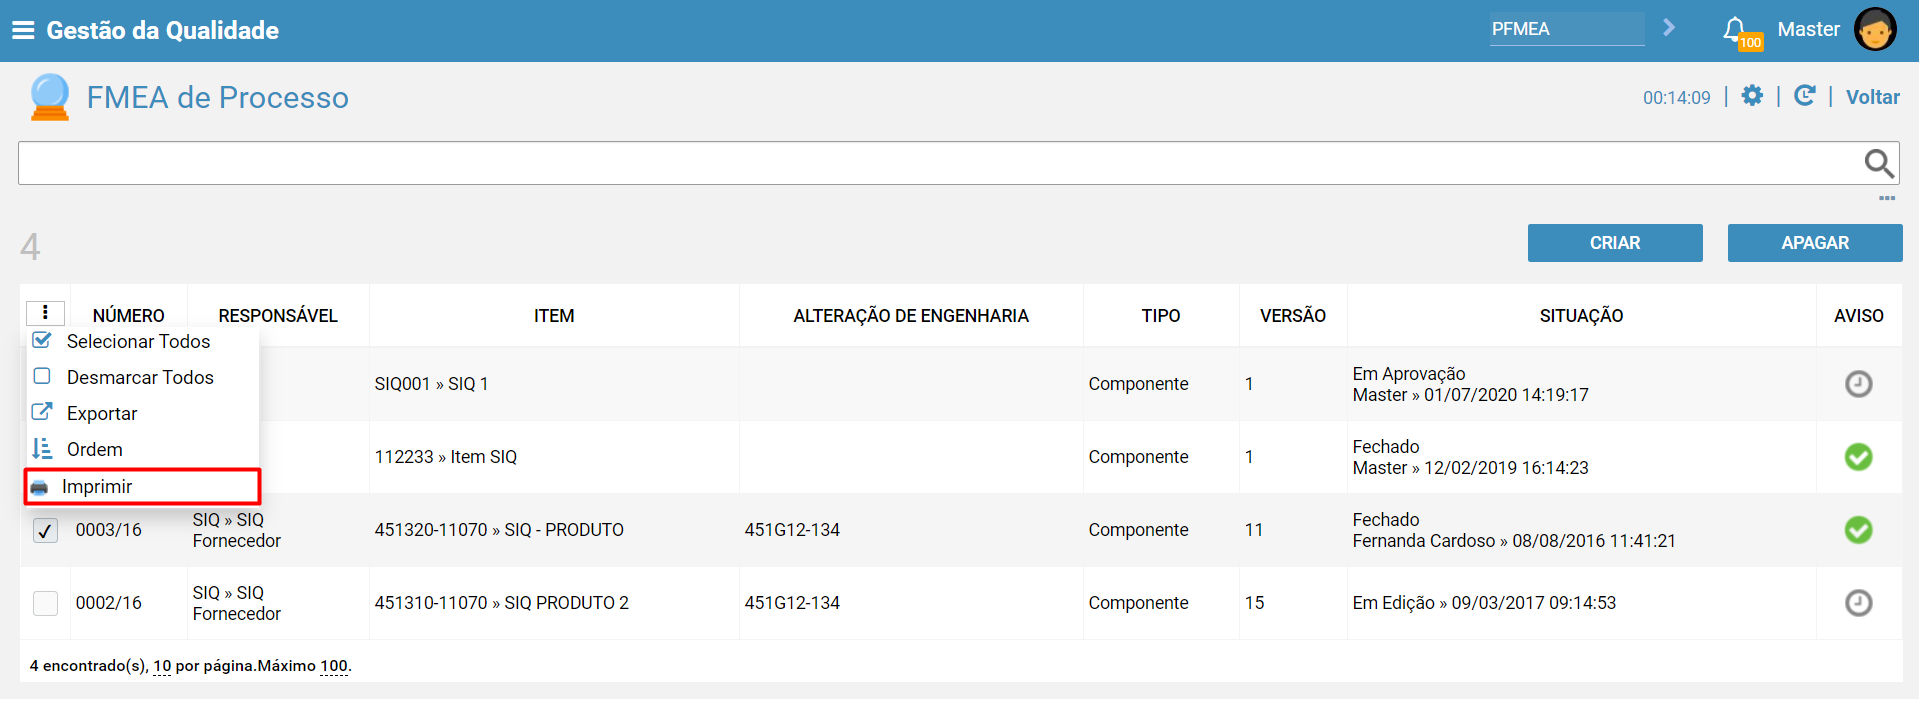1920x705 pixels.
Task: Click ALTERAÇÃO DE ENGENHARIA column header
Action: [911, 316]
